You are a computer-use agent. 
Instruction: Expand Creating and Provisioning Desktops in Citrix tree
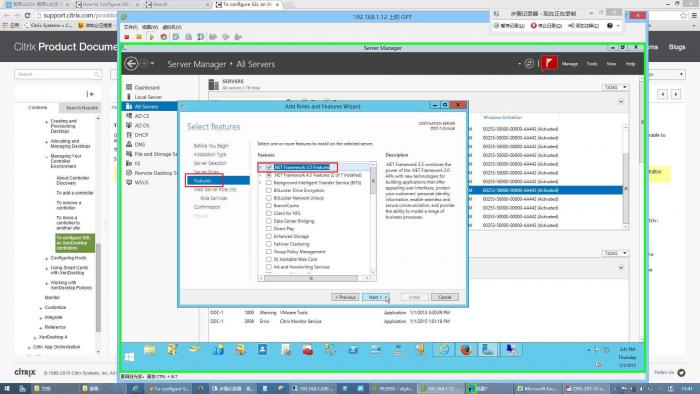tap(46, 121)
